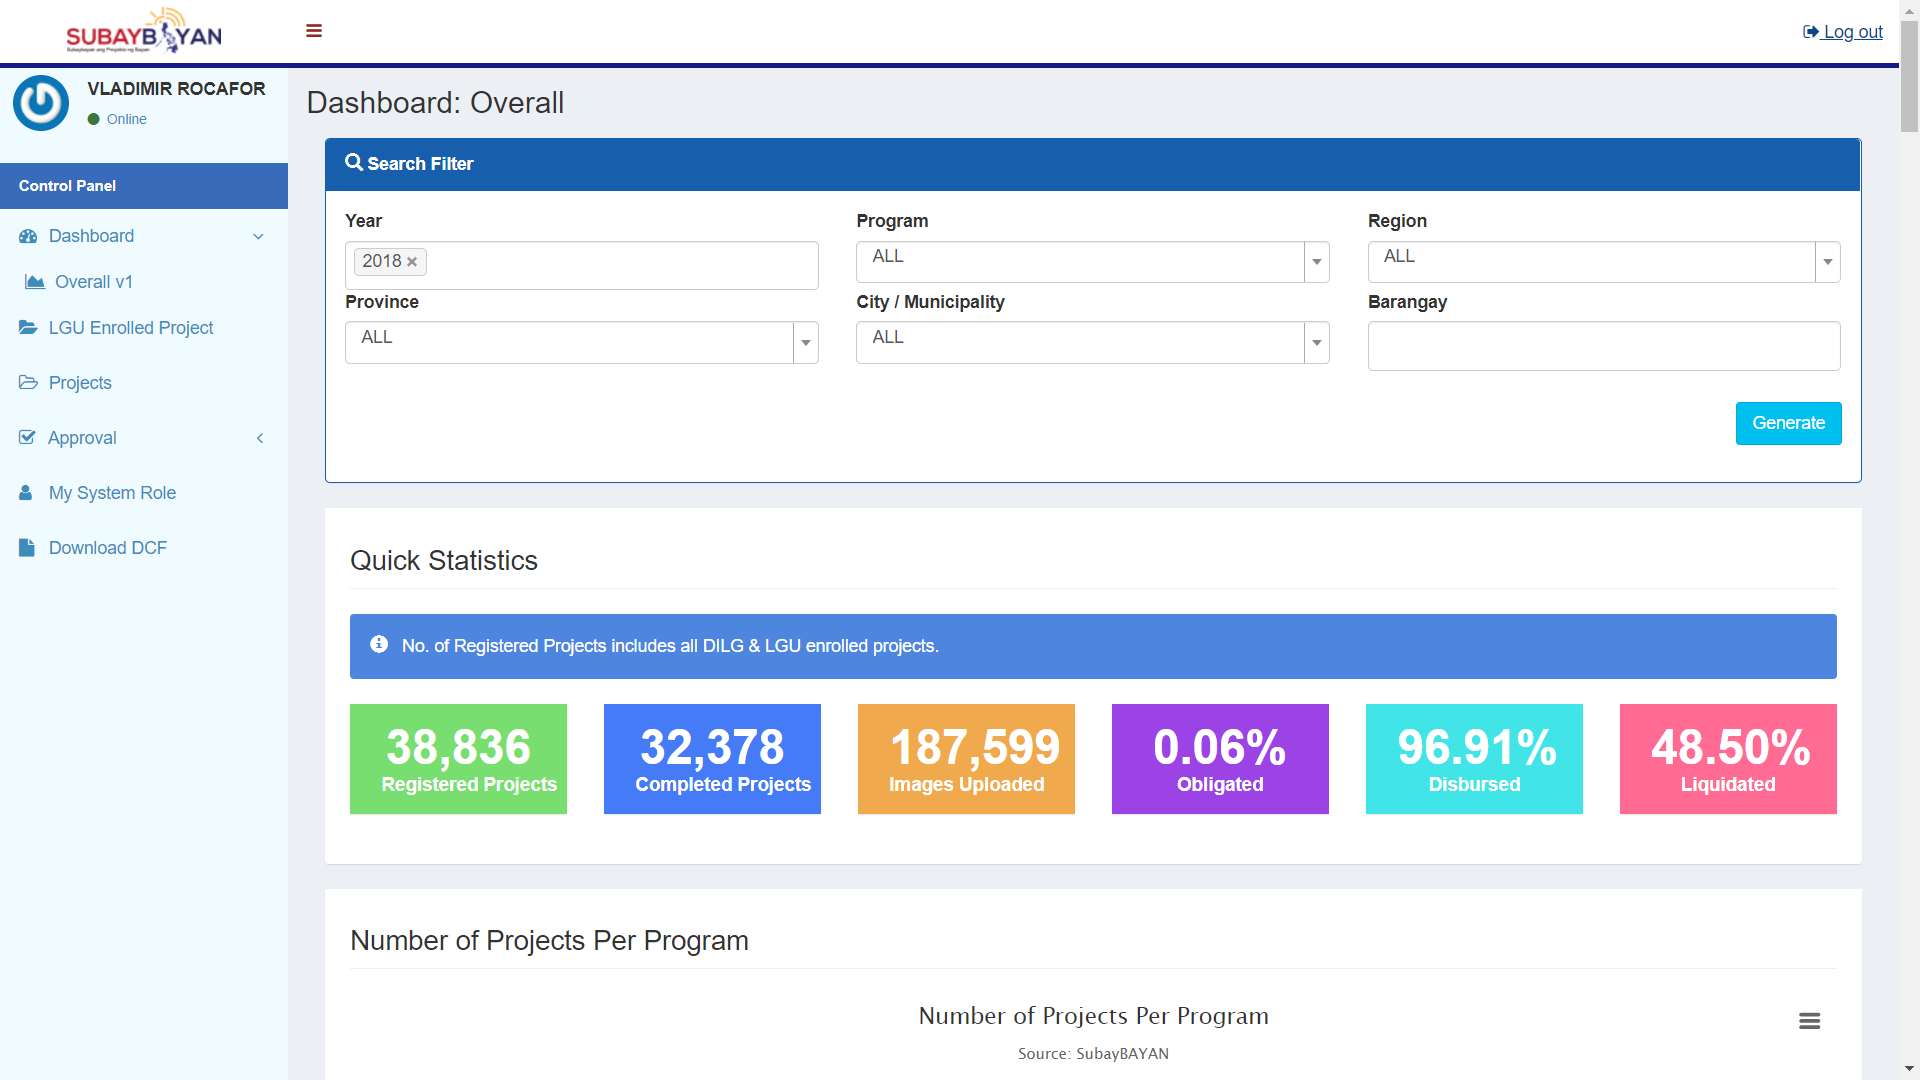The width and height of the screenshot is (1920, 1080).
Task: Click the My System Role user icon
Action: coord(26,493)
